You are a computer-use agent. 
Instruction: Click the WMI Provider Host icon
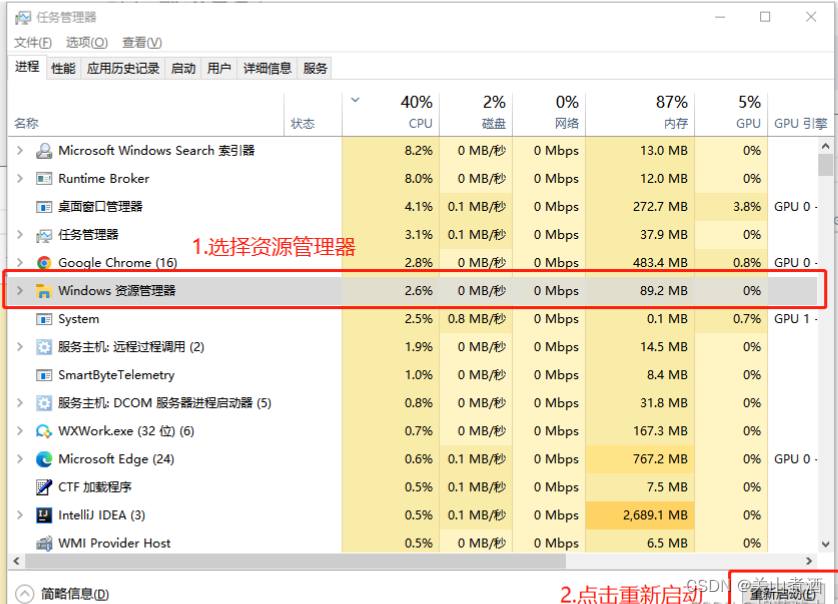[44, 543]
